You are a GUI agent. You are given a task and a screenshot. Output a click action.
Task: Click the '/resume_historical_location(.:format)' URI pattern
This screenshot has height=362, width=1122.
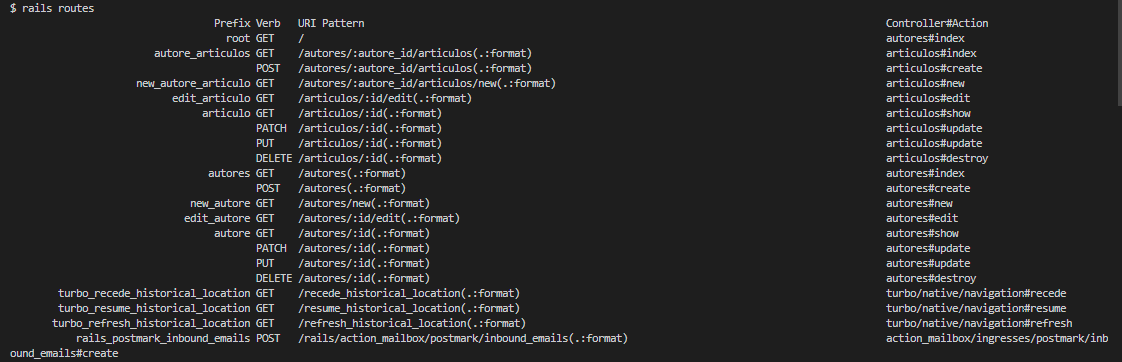[409, 309]
